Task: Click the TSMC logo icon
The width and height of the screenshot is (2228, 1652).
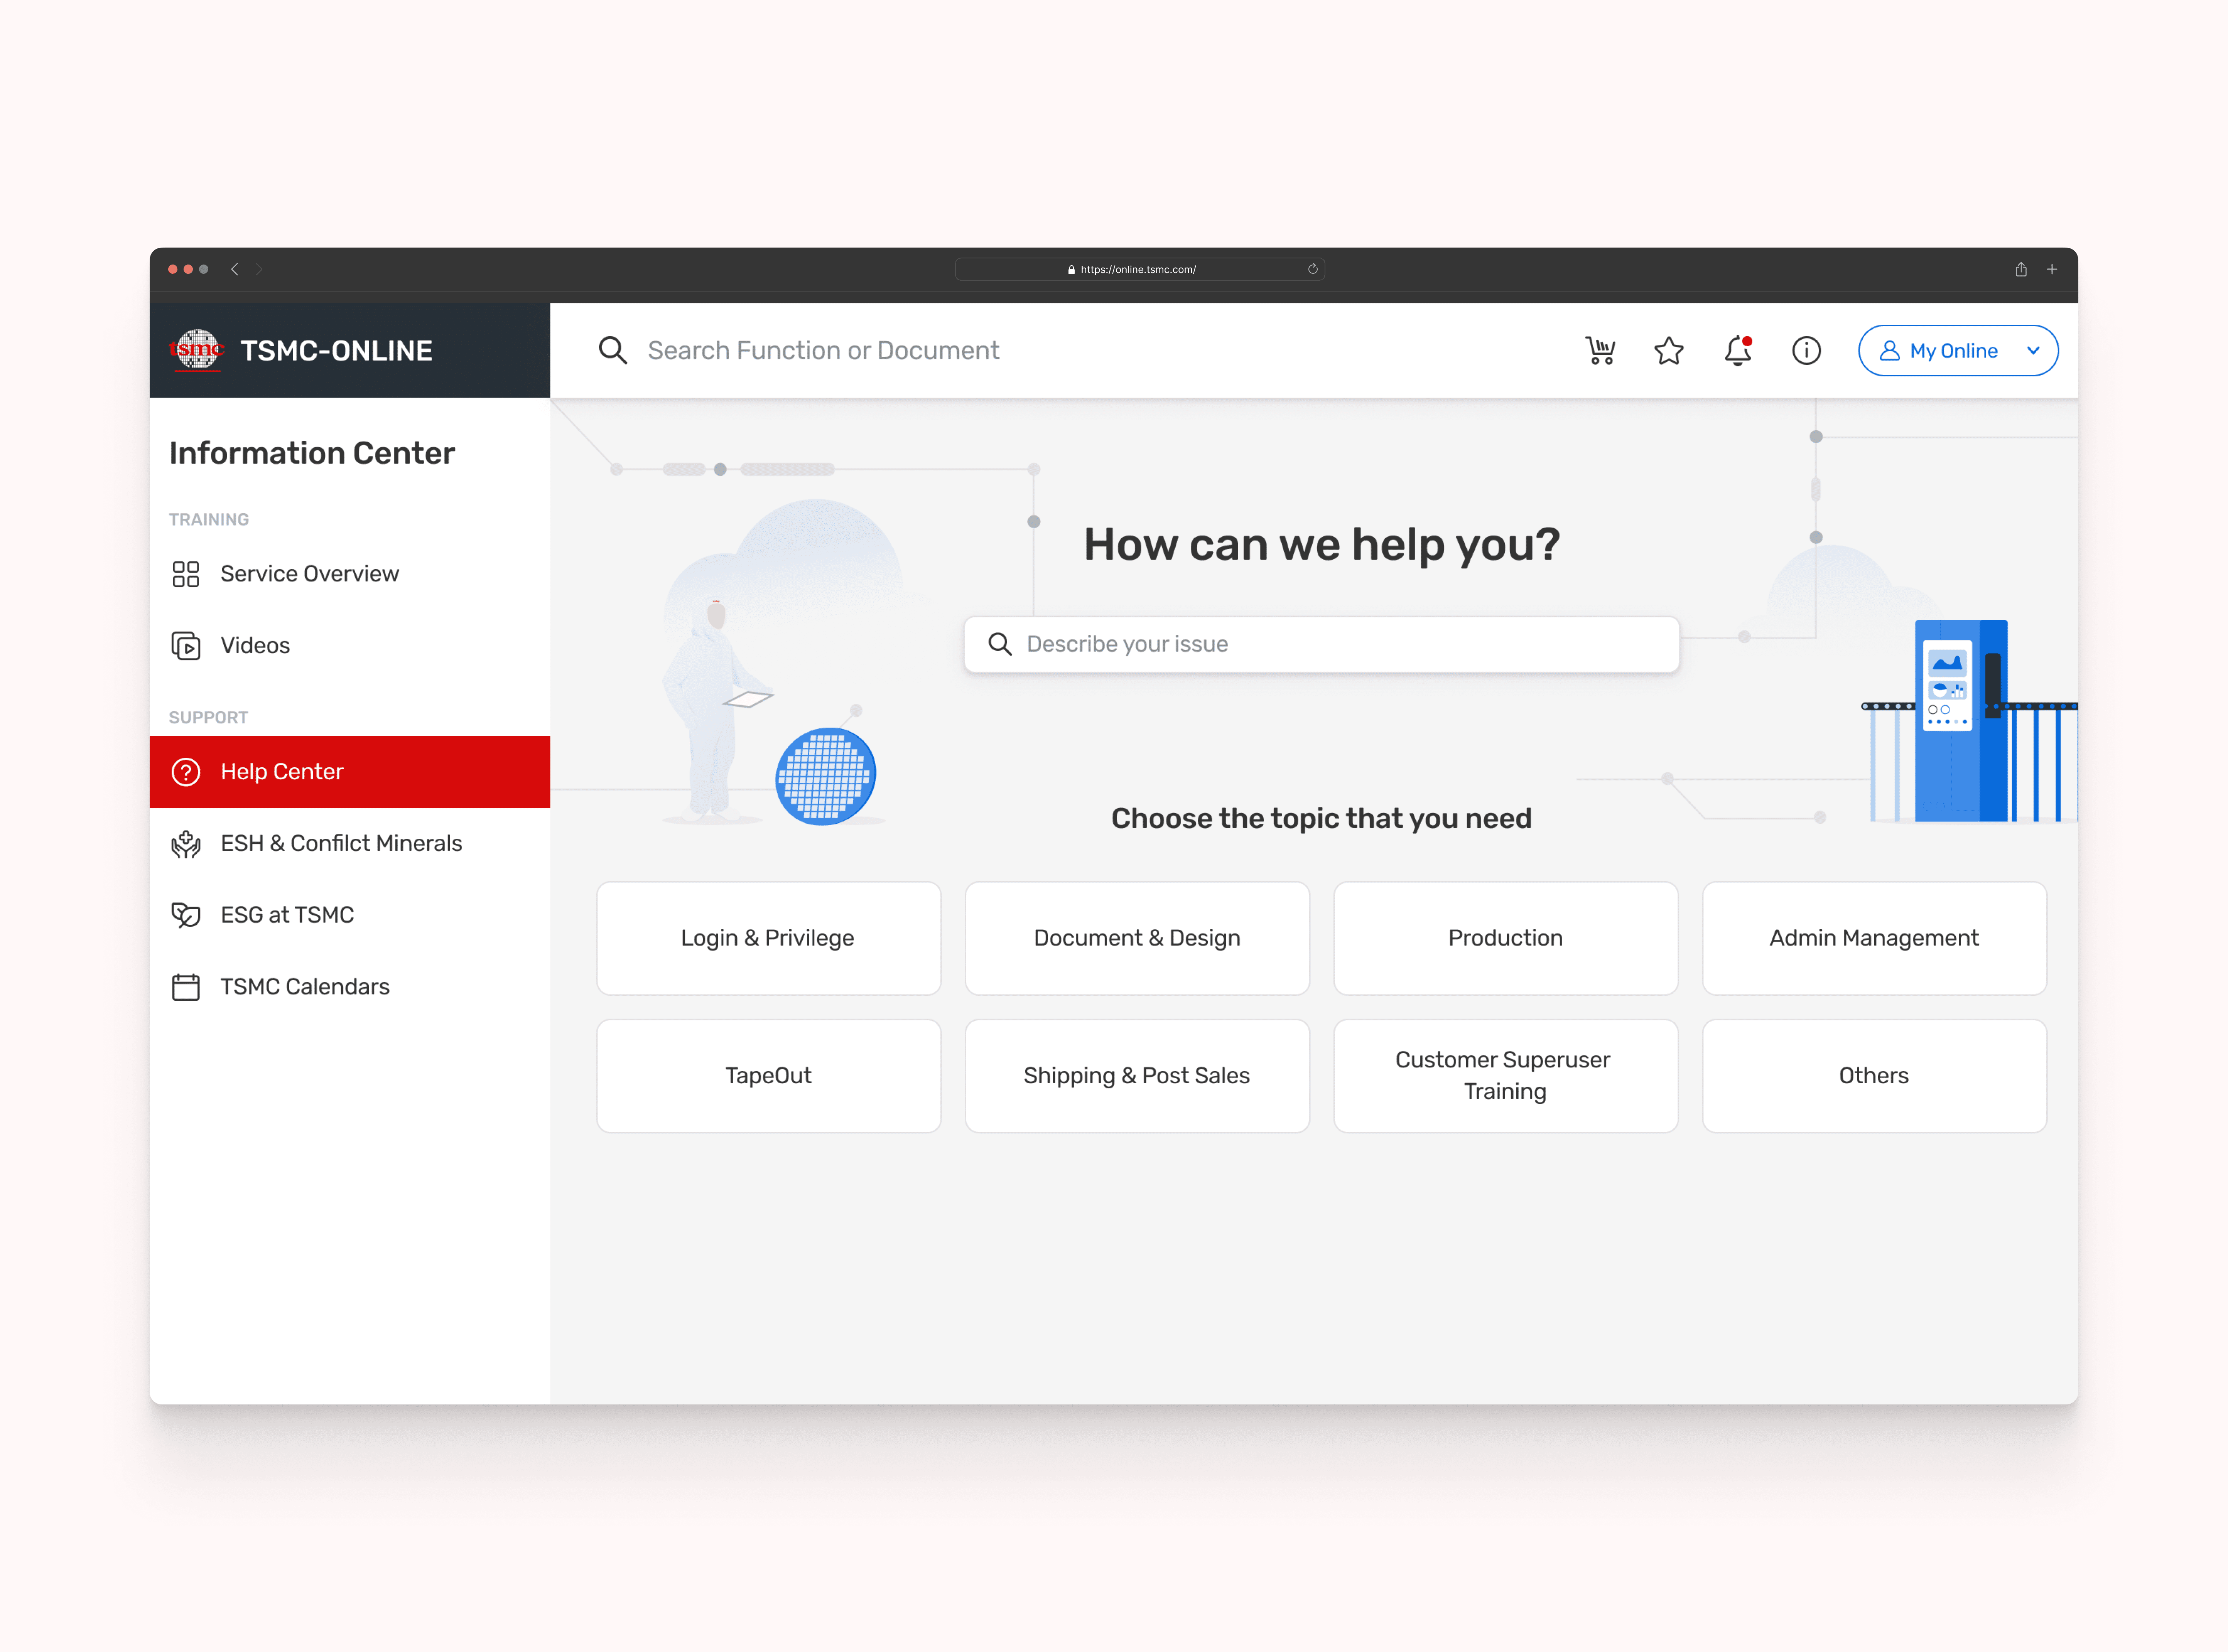Action: point(197,350)
